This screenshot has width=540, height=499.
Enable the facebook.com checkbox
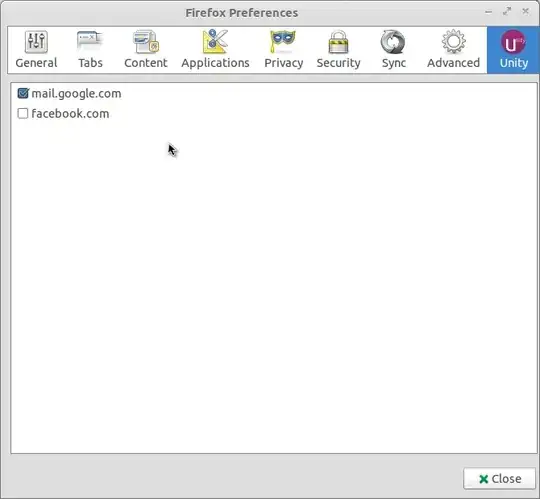(23, 113)
